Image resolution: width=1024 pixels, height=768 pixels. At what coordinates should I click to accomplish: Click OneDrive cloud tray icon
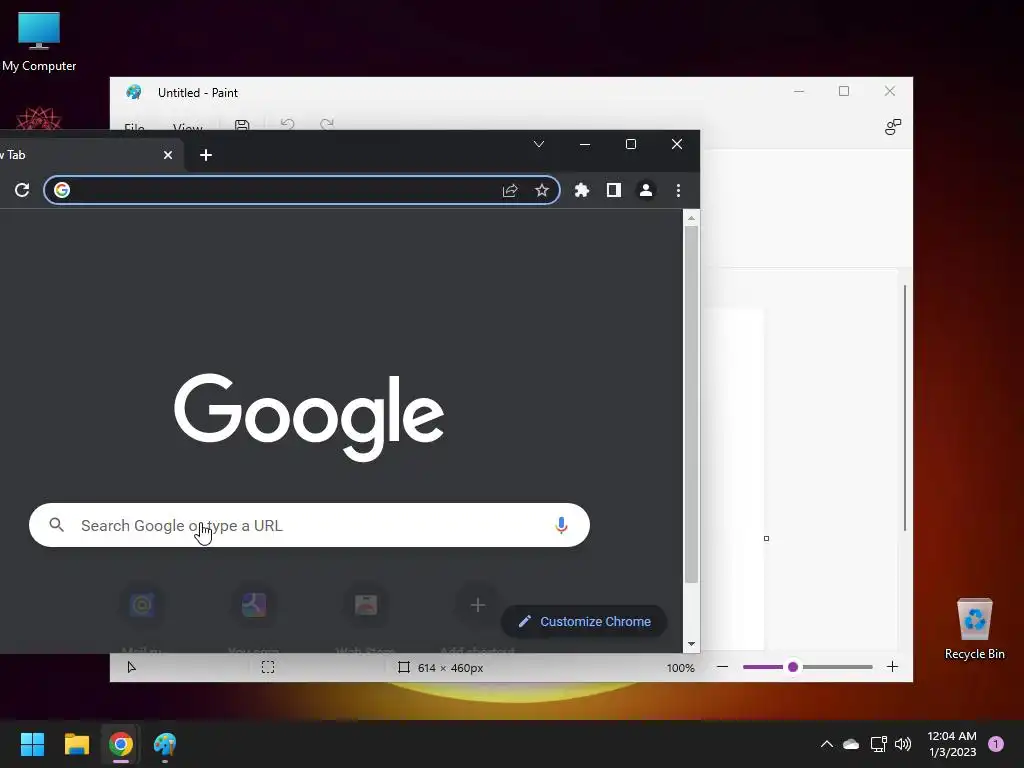coord(851,744)
